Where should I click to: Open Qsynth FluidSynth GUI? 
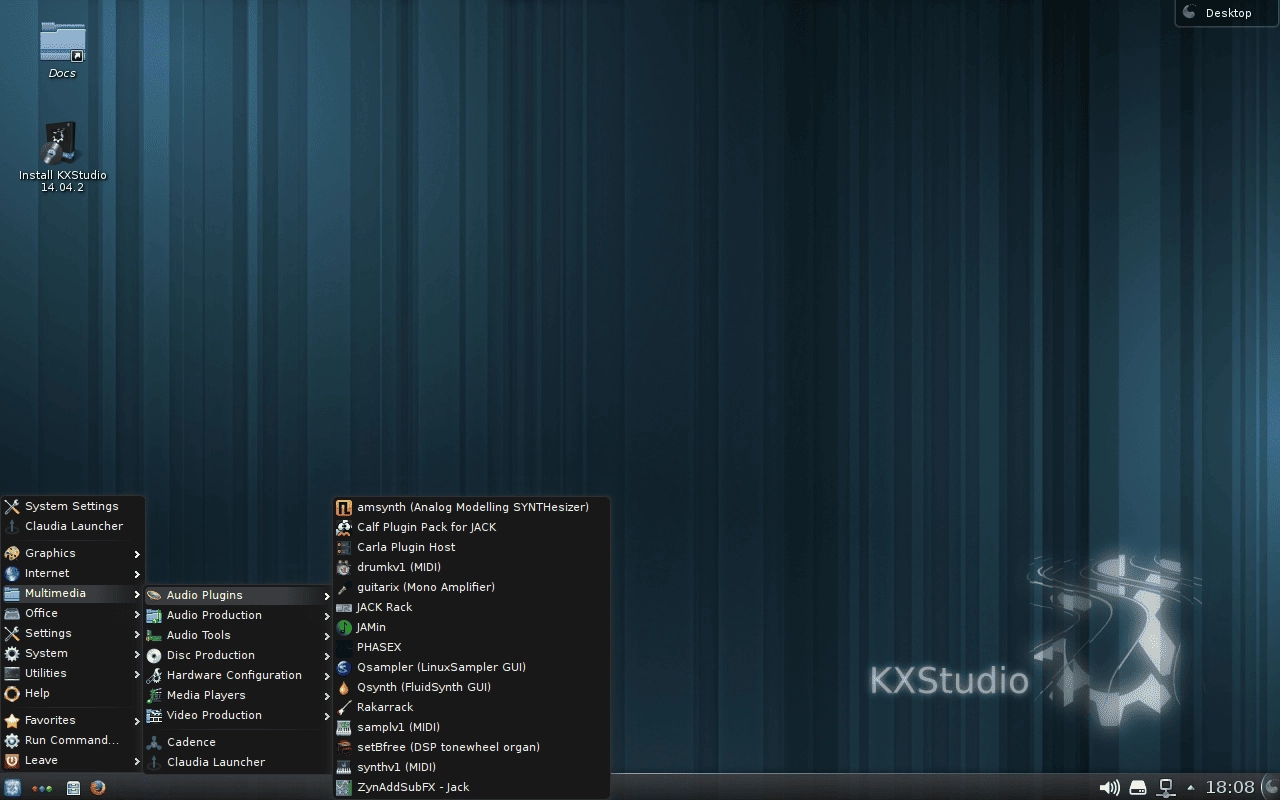pos(471,687)
